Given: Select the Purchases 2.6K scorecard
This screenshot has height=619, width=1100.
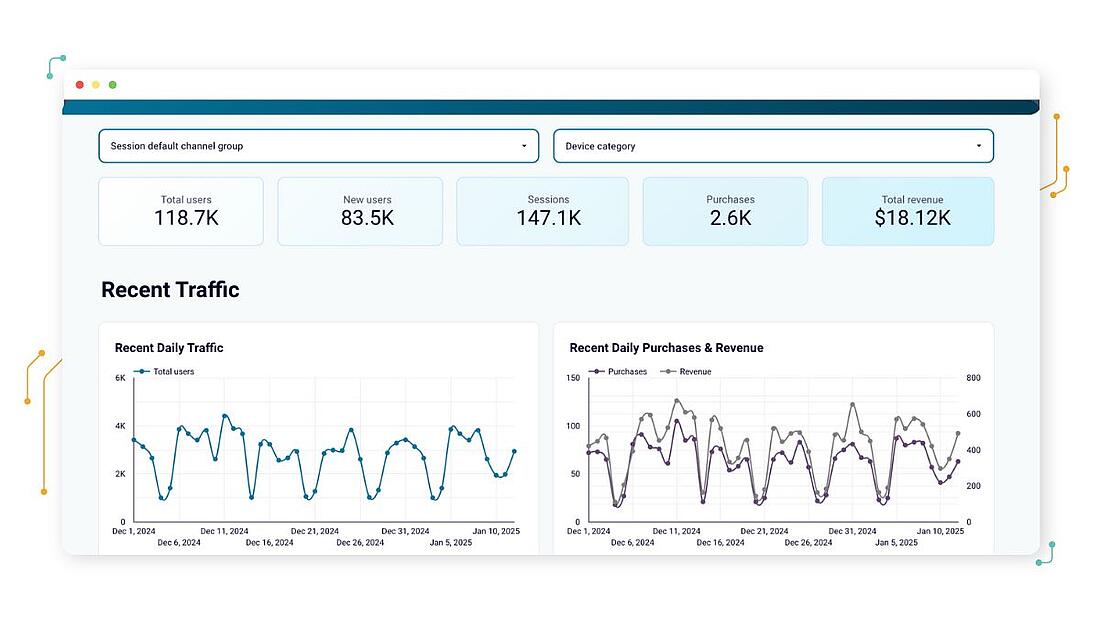Looking at the screenshot, I should click(725, 211).
